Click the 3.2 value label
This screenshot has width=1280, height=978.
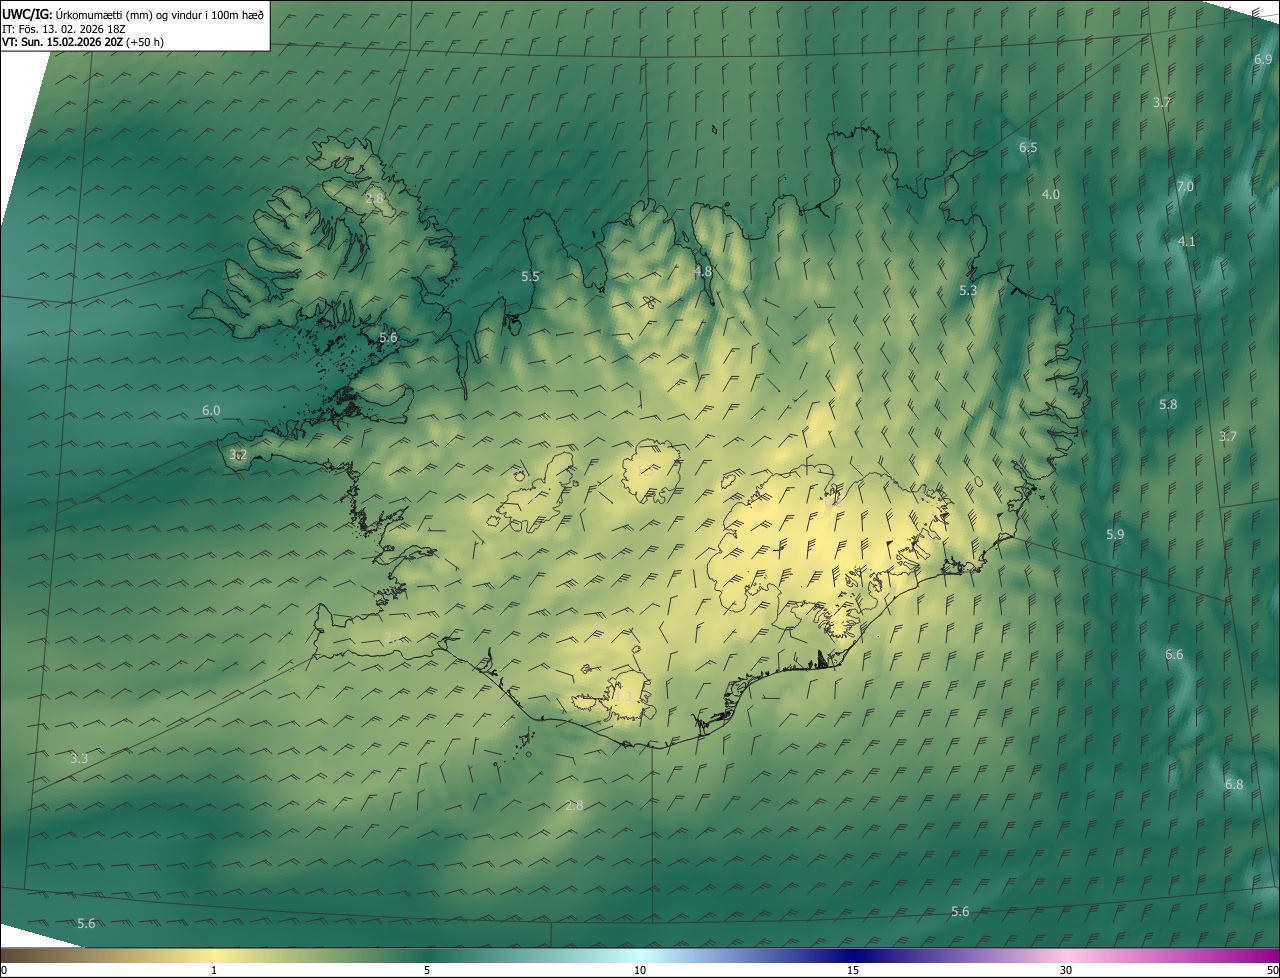tap(238, 454)
